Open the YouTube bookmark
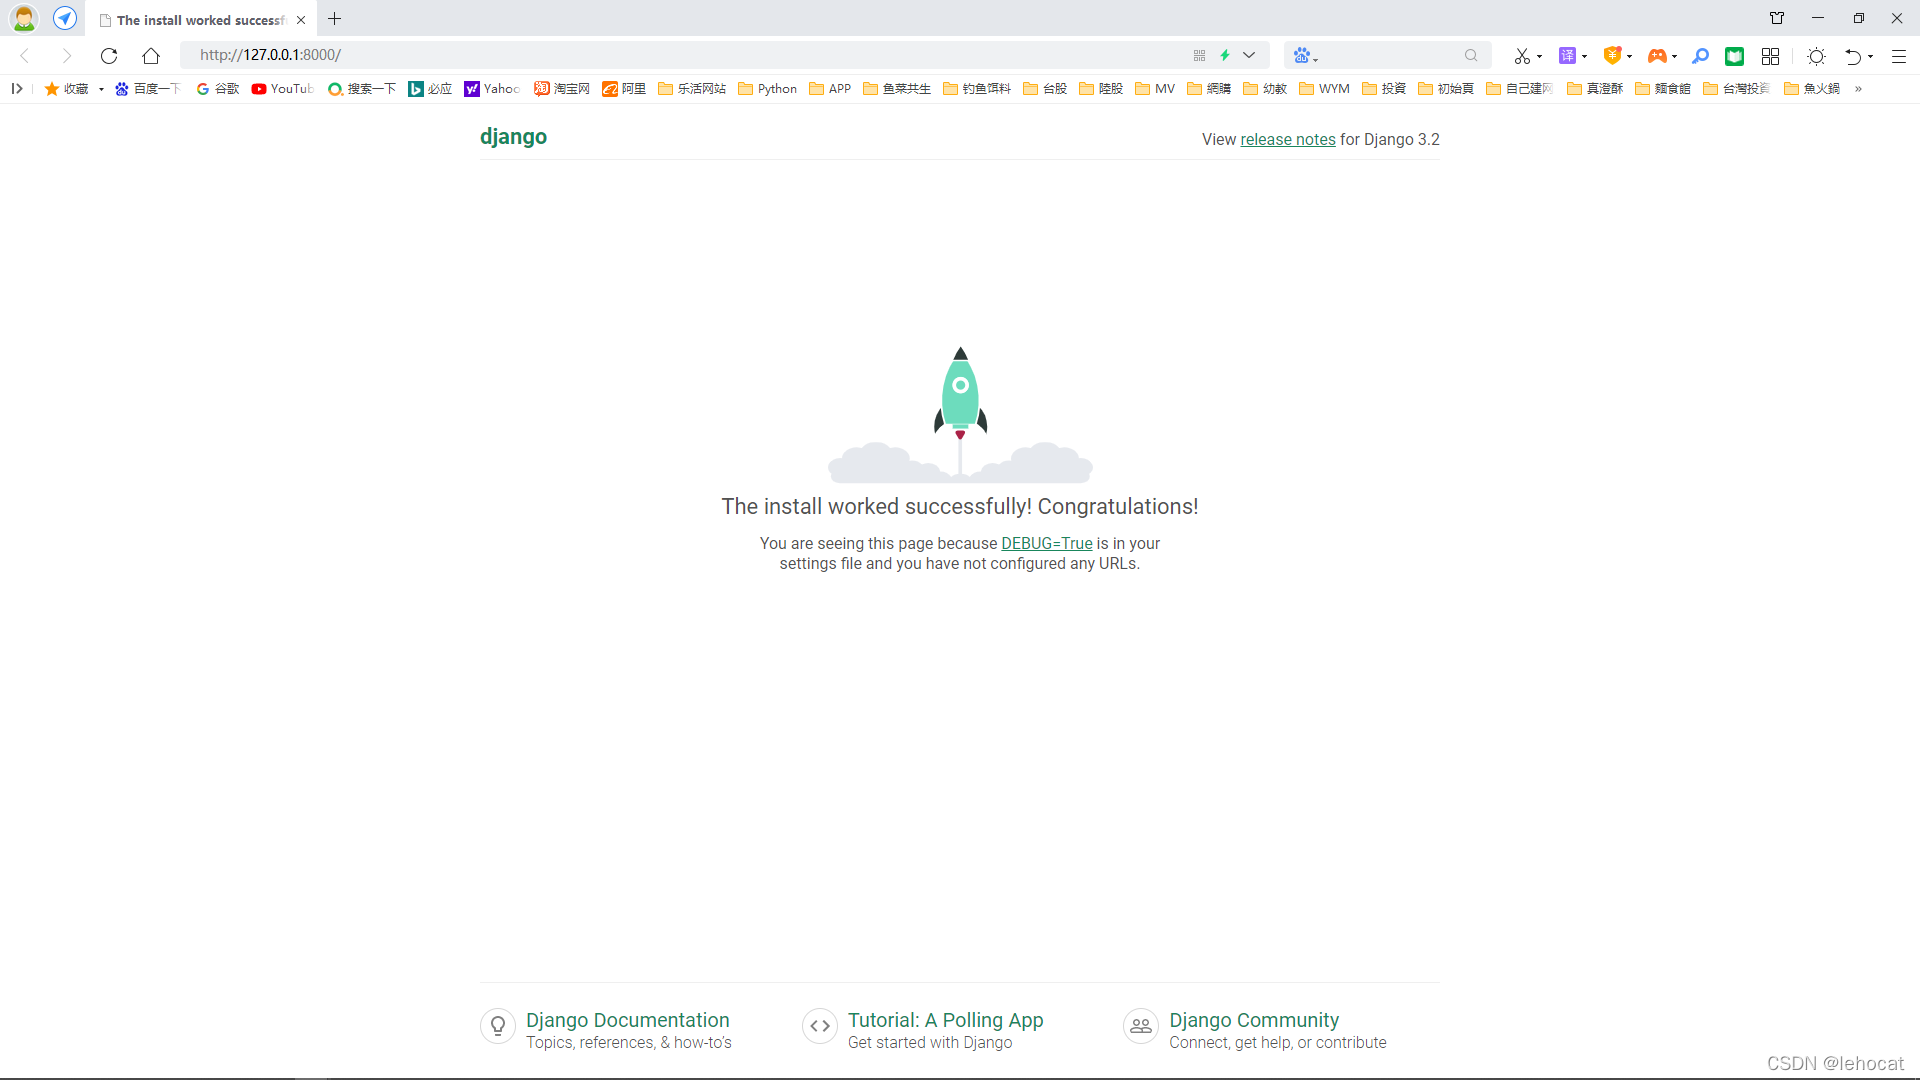1920x1080 pixels. pyautogui.click(x=283, y=89)
